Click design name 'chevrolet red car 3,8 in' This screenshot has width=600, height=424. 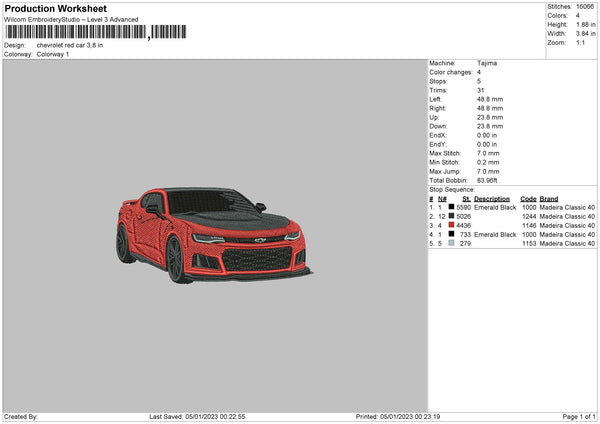coord(70,45)
